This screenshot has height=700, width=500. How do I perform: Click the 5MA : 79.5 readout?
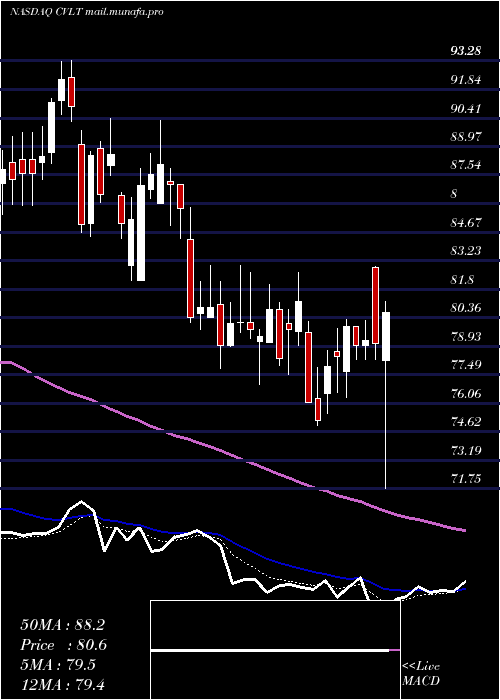[58, 664]
